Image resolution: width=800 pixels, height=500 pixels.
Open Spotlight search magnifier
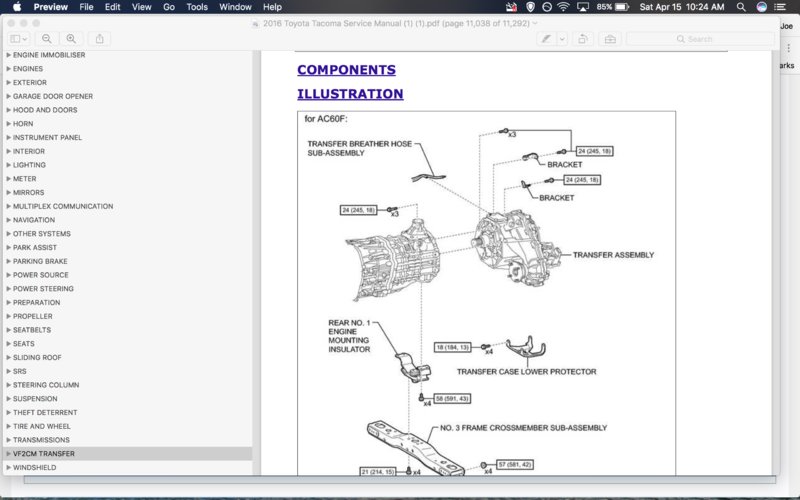click(x=741, y=7)
